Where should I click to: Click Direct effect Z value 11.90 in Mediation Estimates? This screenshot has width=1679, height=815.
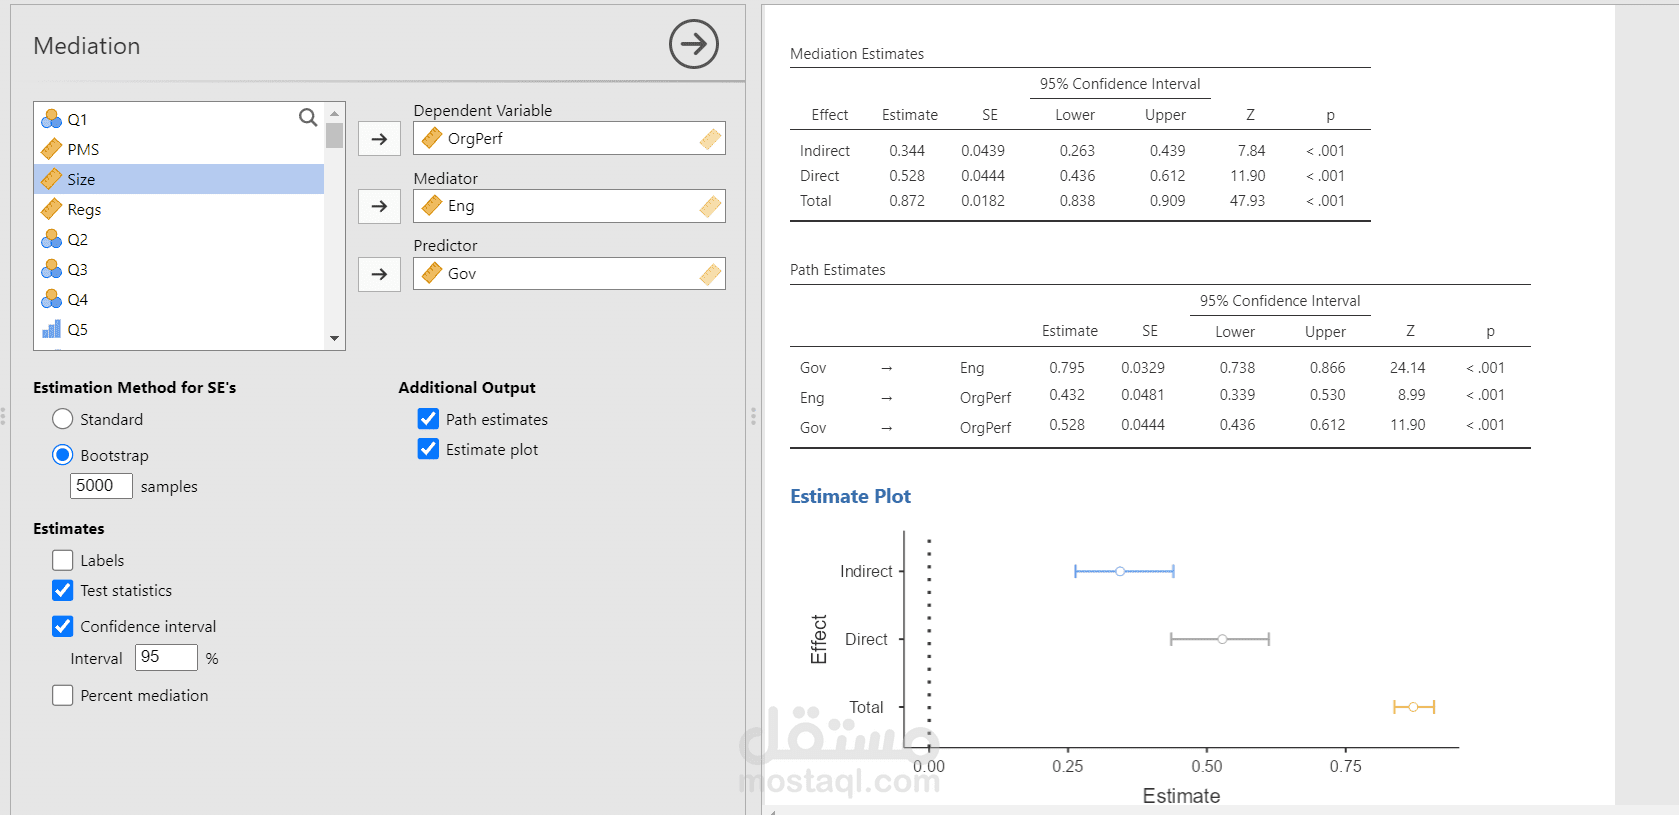(1248, 176)
